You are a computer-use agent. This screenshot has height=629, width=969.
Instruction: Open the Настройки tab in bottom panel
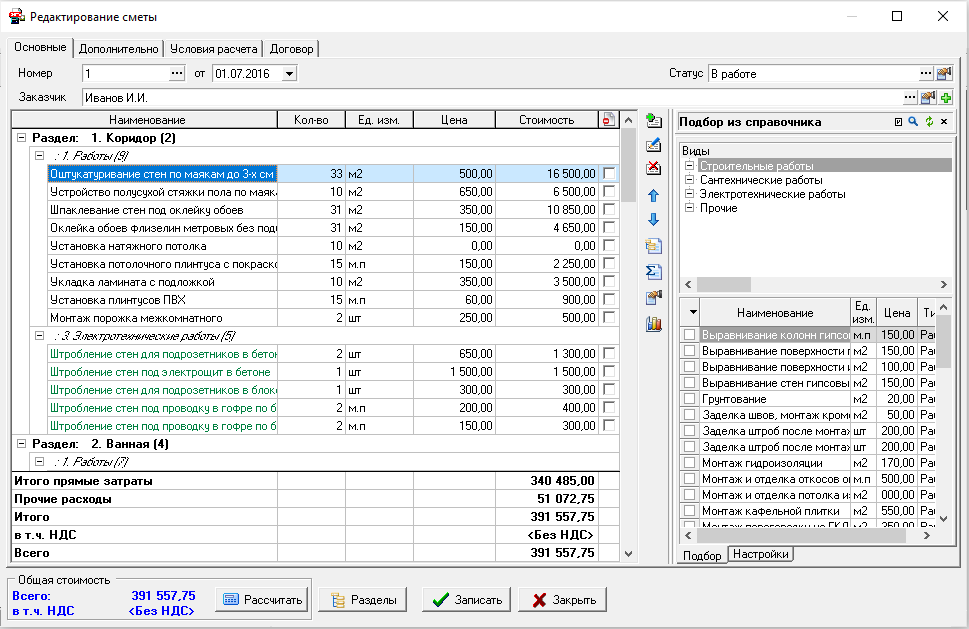click(x=760, y=554)
